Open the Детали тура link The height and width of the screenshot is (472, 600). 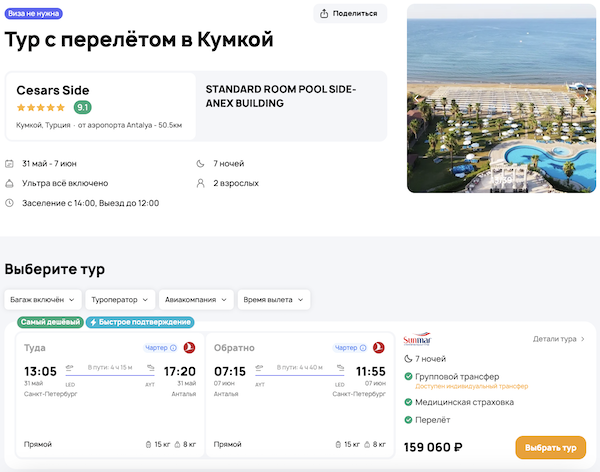pyautogui.click(x=559, y=339)
